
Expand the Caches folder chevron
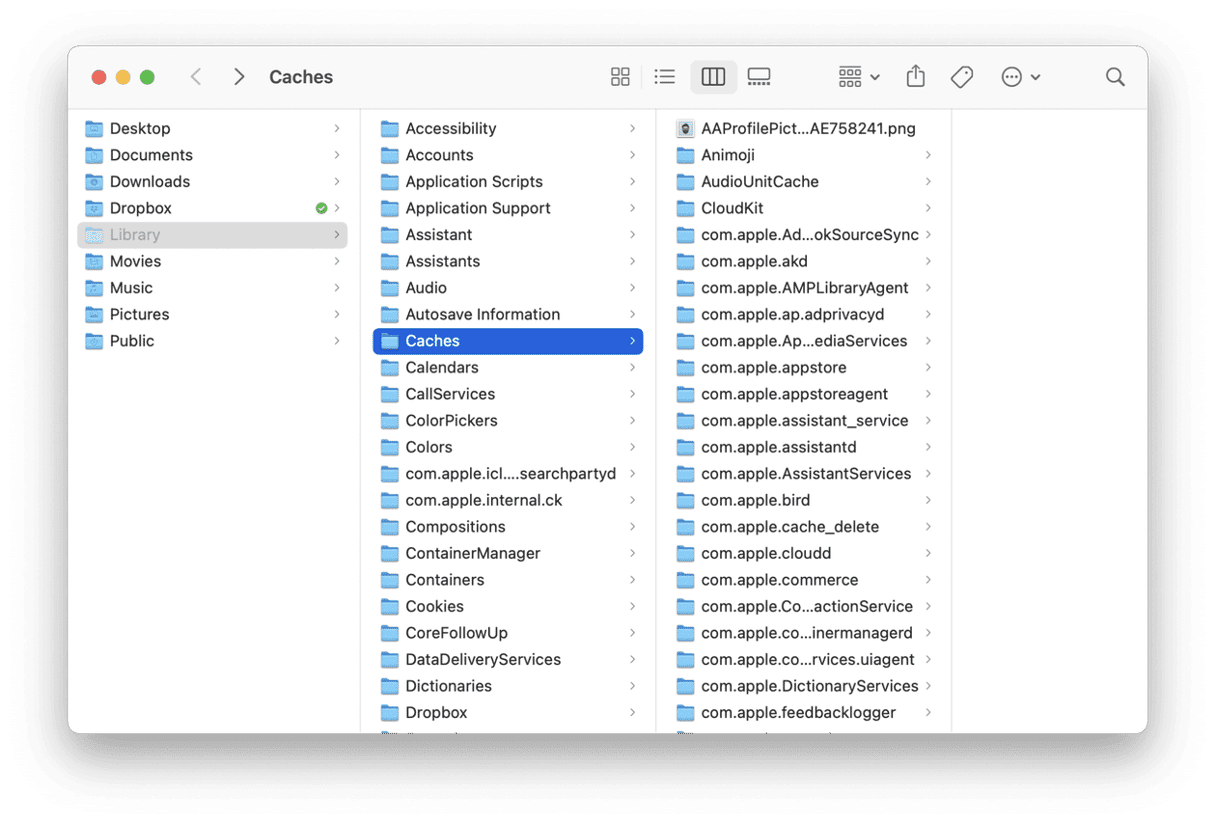point(632,341)
